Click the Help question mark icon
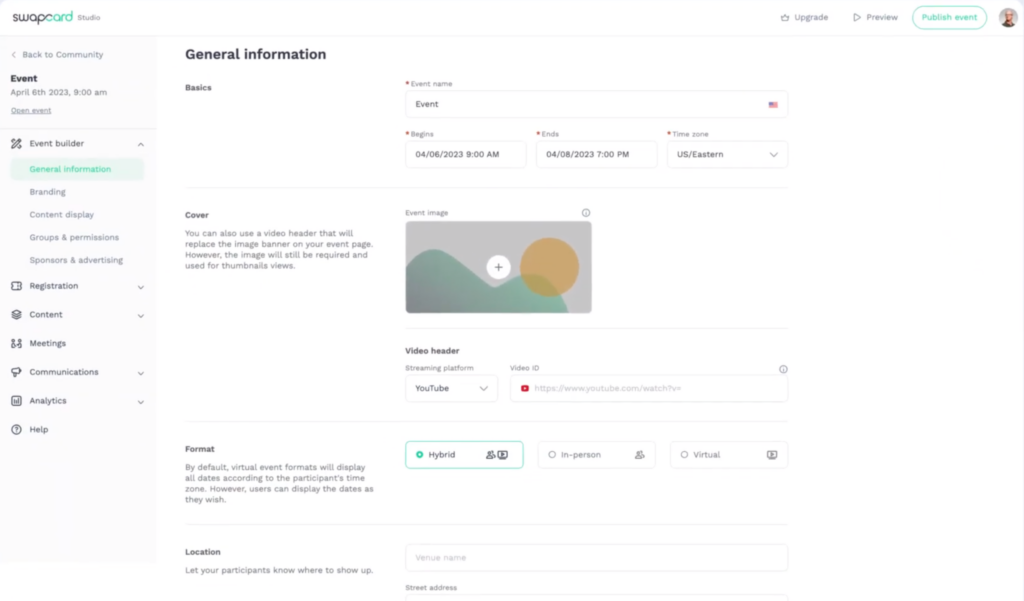Viewport: 1024px width, 601px height. (16, 429)
